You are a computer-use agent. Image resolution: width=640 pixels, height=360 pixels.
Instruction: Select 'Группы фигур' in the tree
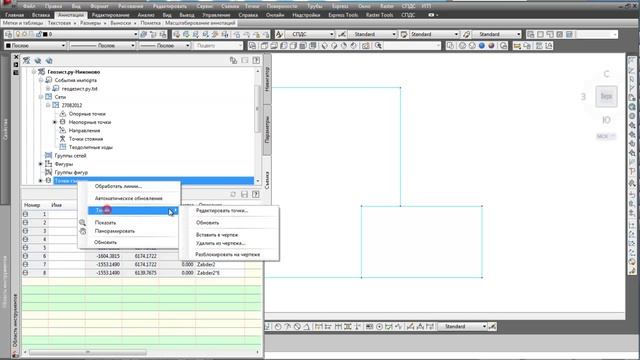point(71,173)
